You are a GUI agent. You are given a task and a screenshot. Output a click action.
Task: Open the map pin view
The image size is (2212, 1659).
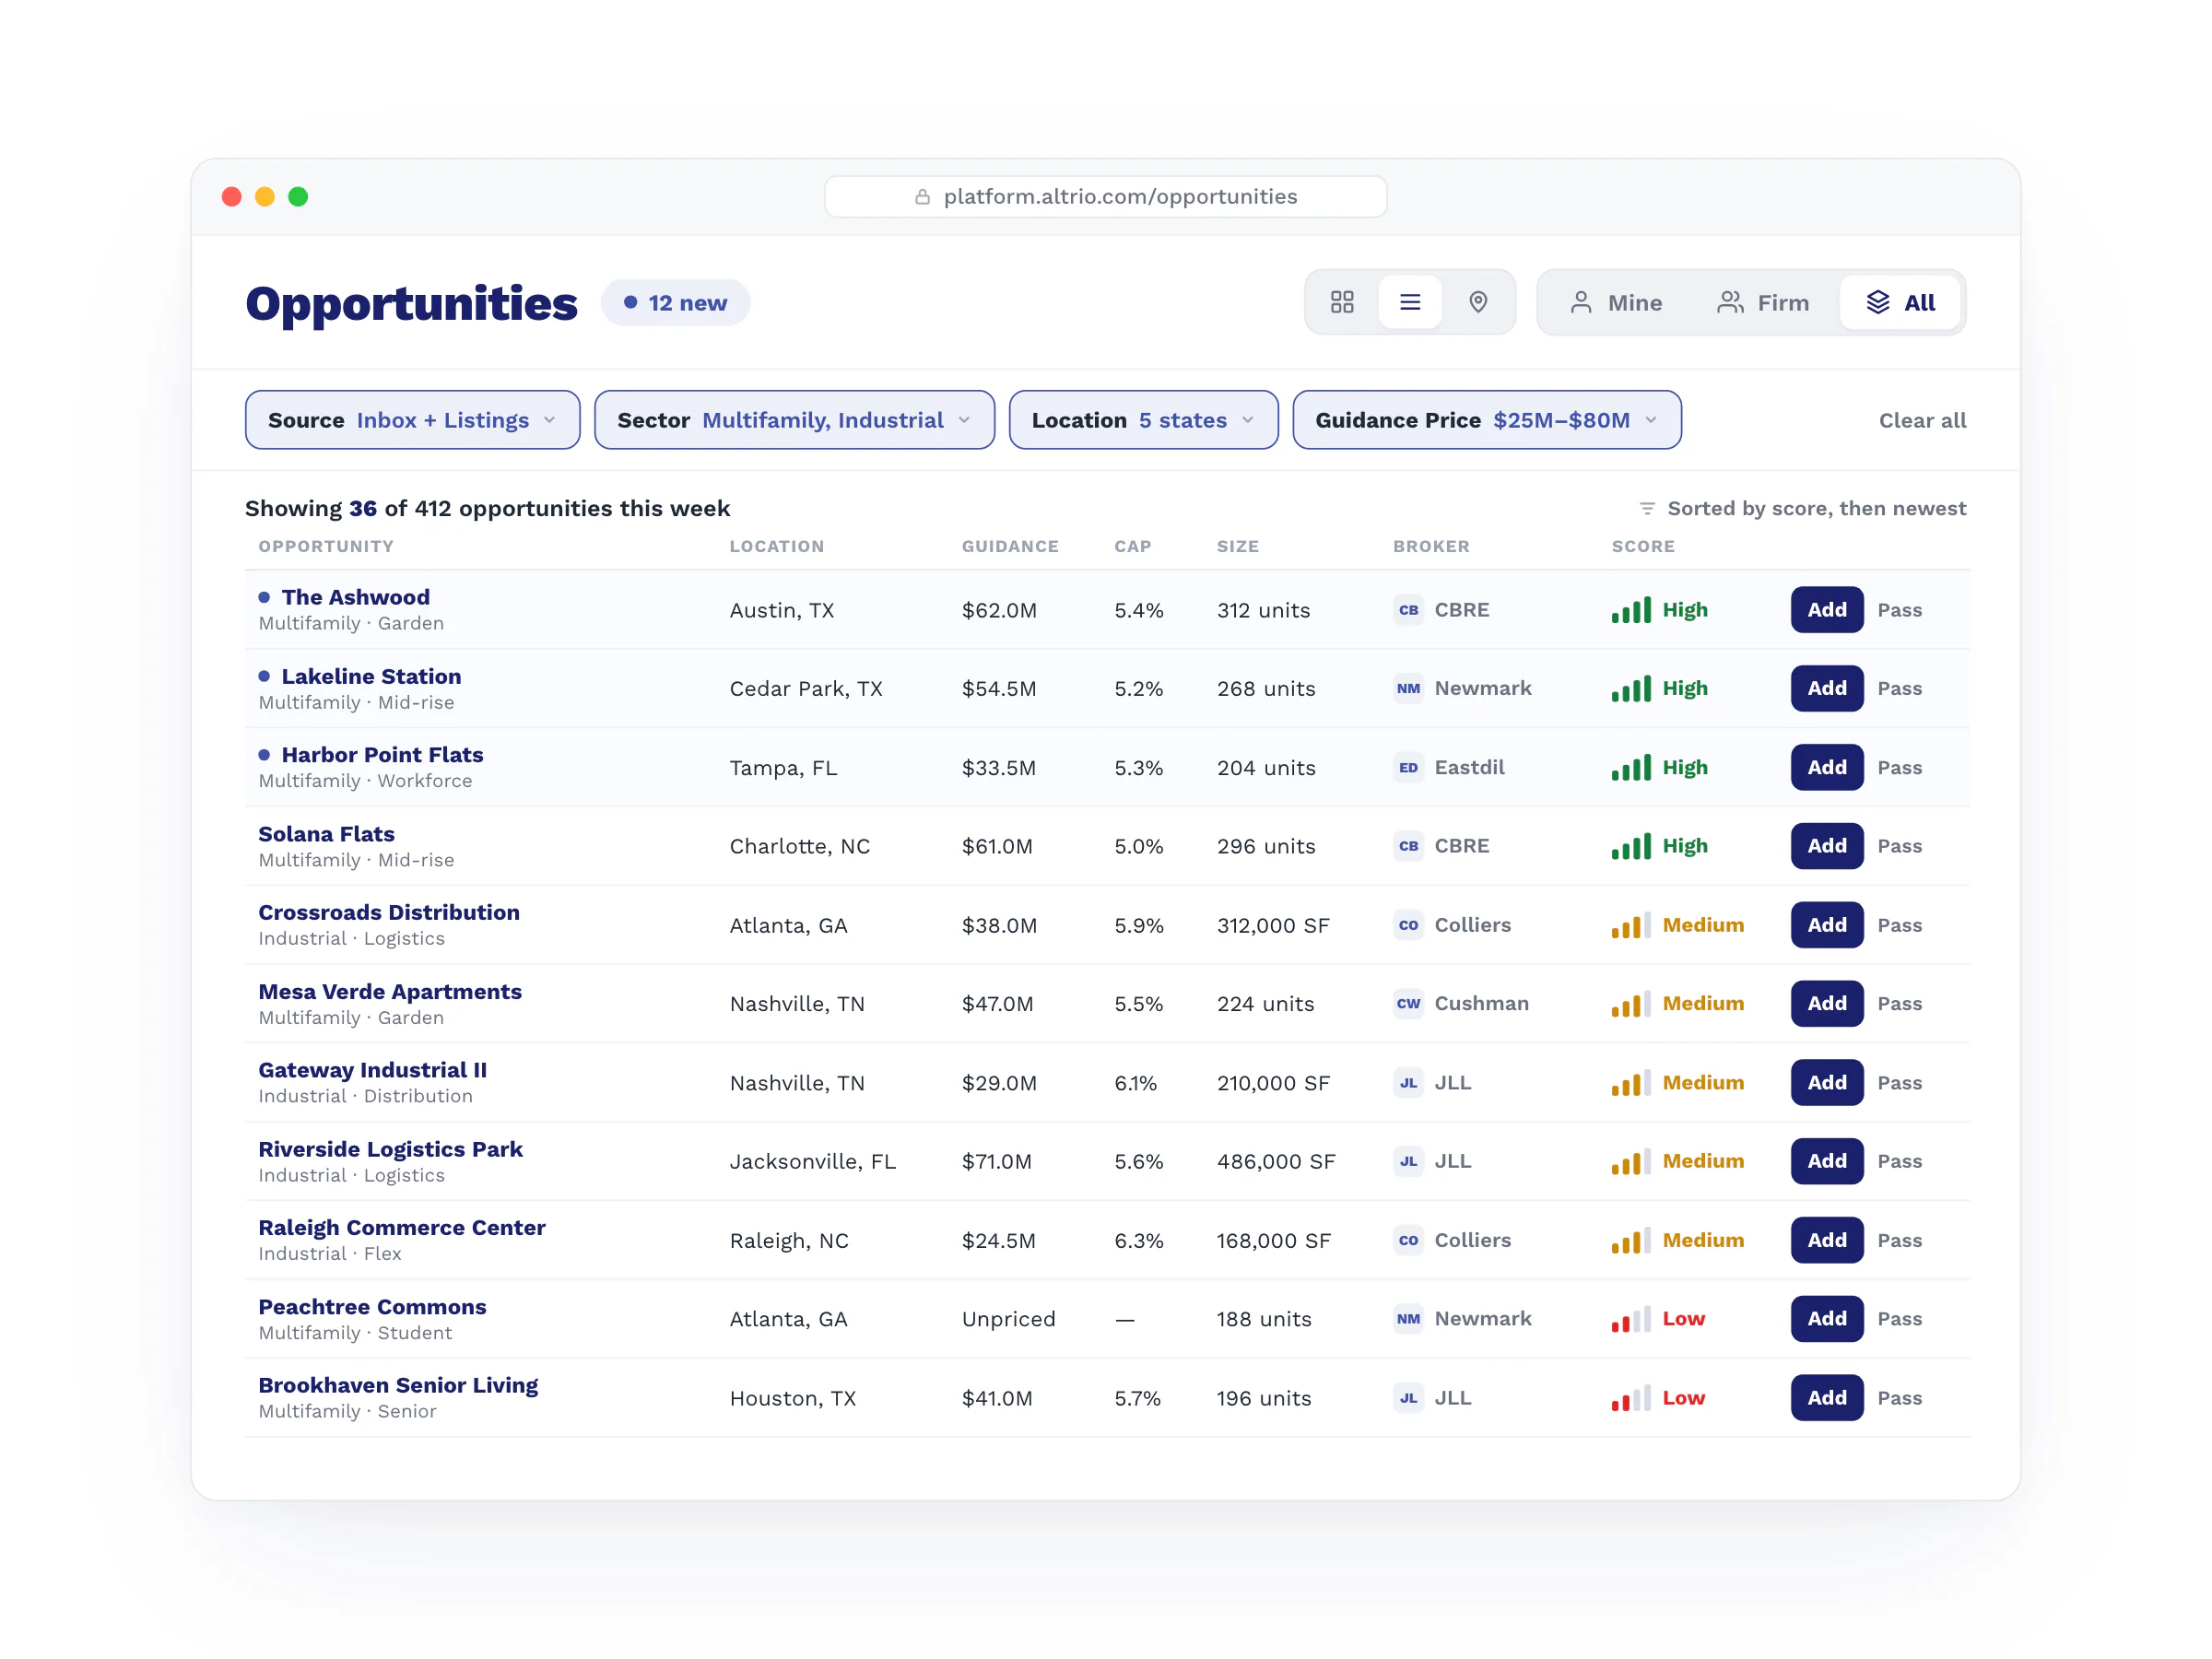[x=1478, y=302]
